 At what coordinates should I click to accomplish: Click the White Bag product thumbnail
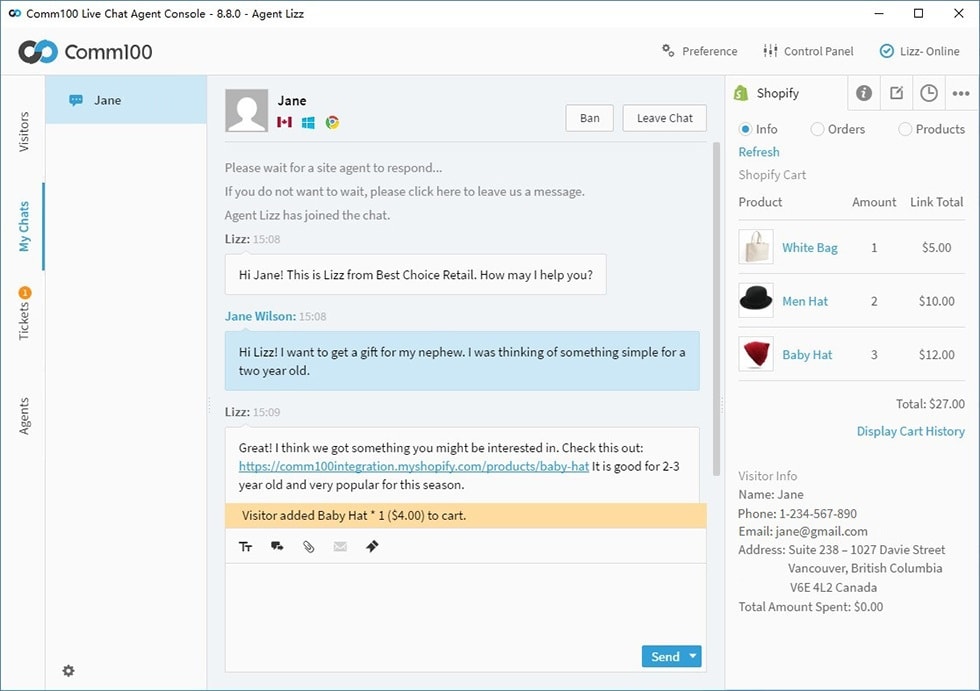756,247
